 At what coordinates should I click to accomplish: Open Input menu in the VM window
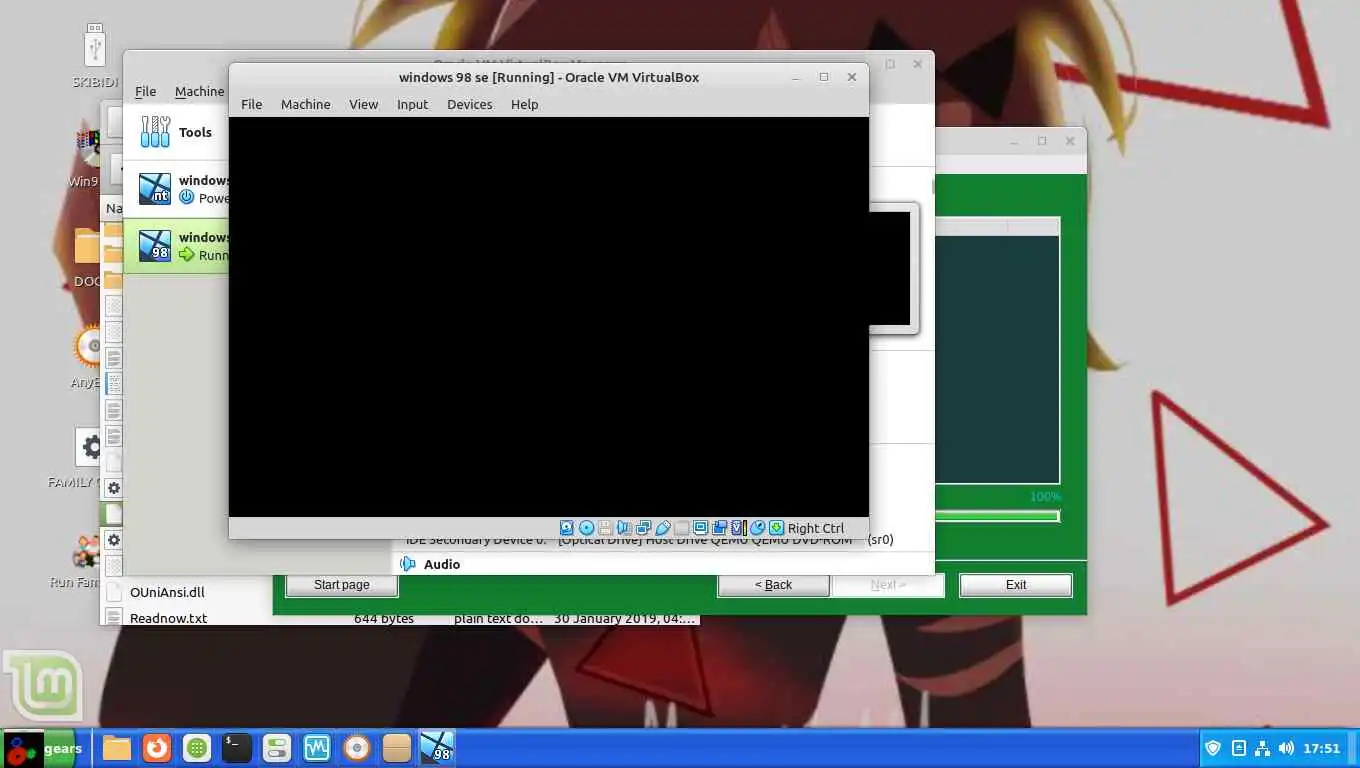pos(412,104)
